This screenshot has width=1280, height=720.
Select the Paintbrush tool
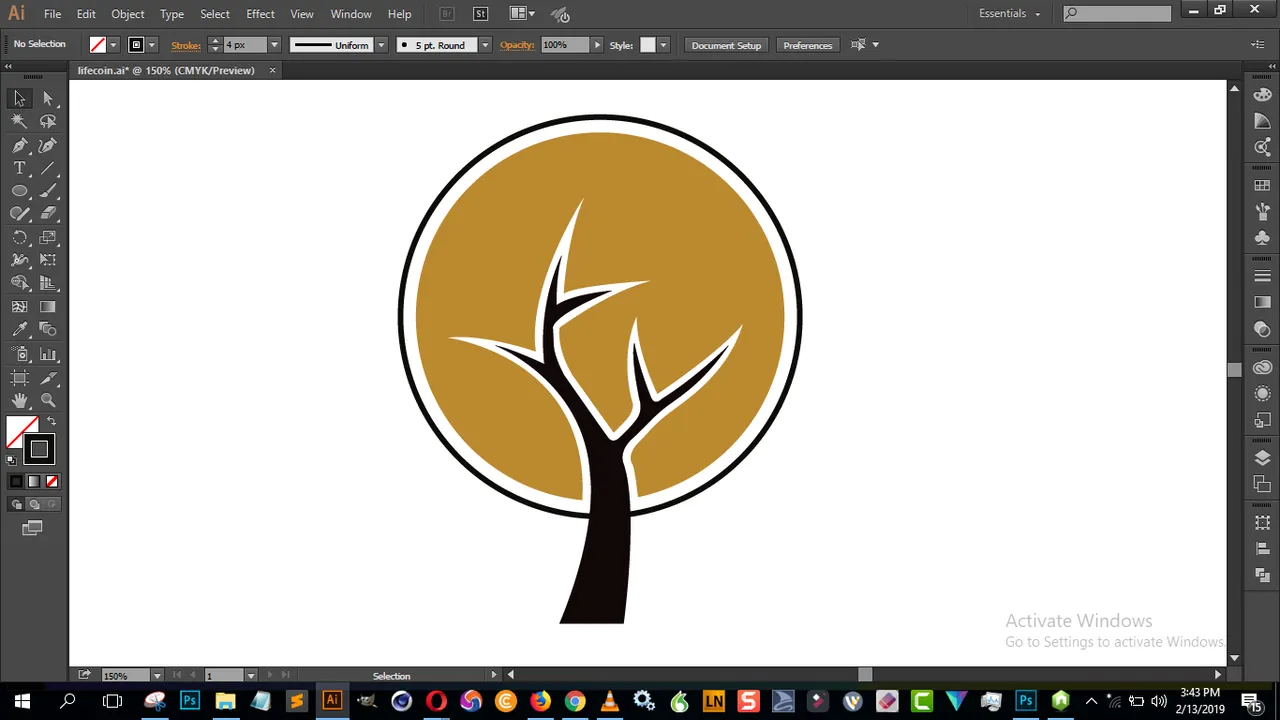click(x=48, y=191)
